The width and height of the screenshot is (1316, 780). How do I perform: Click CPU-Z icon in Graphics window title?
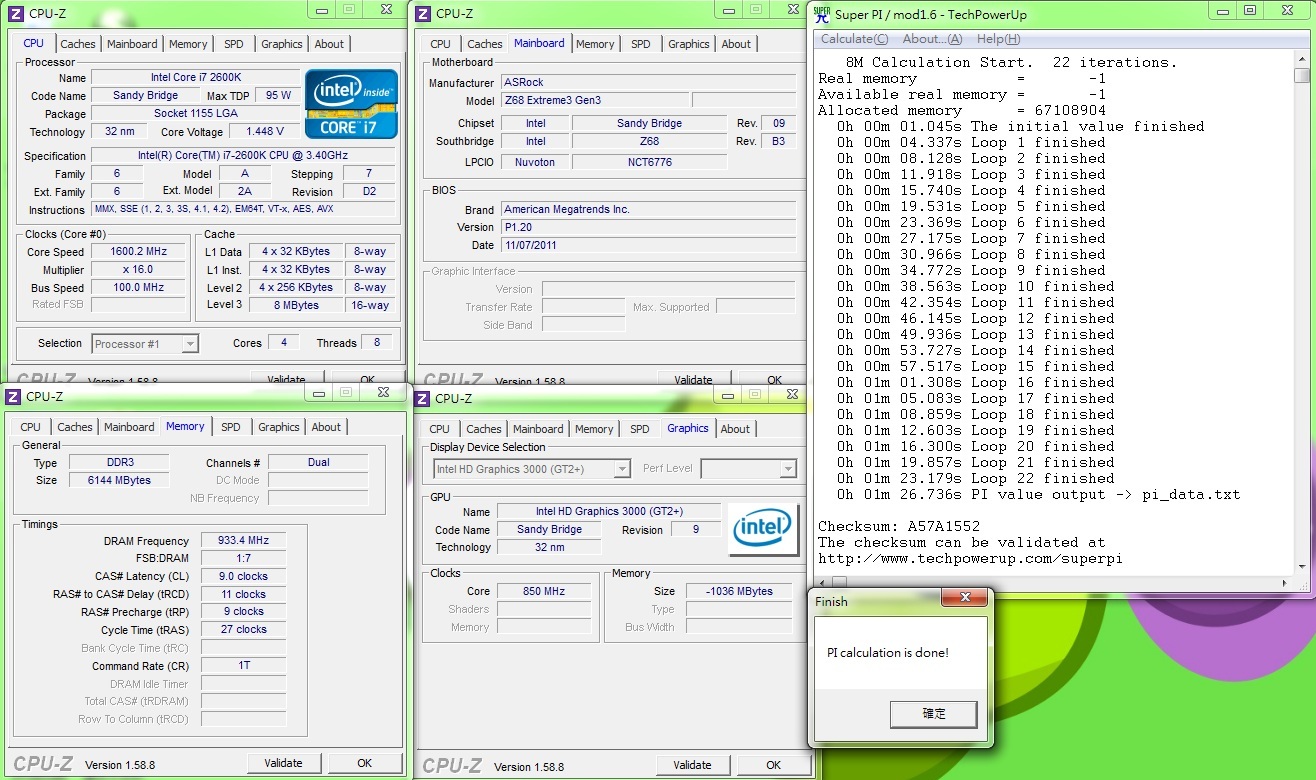point(422,399)
